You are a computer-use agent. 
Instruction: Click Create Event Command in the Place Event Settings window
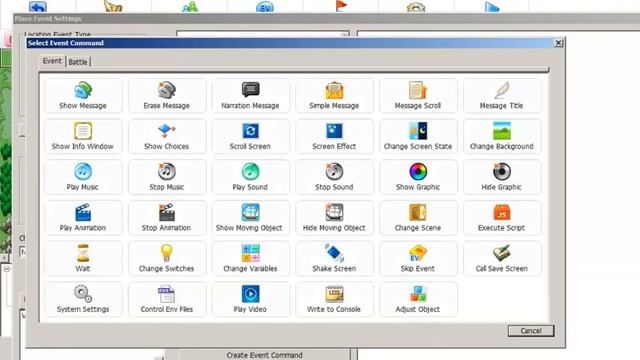(x=264, y=355)
